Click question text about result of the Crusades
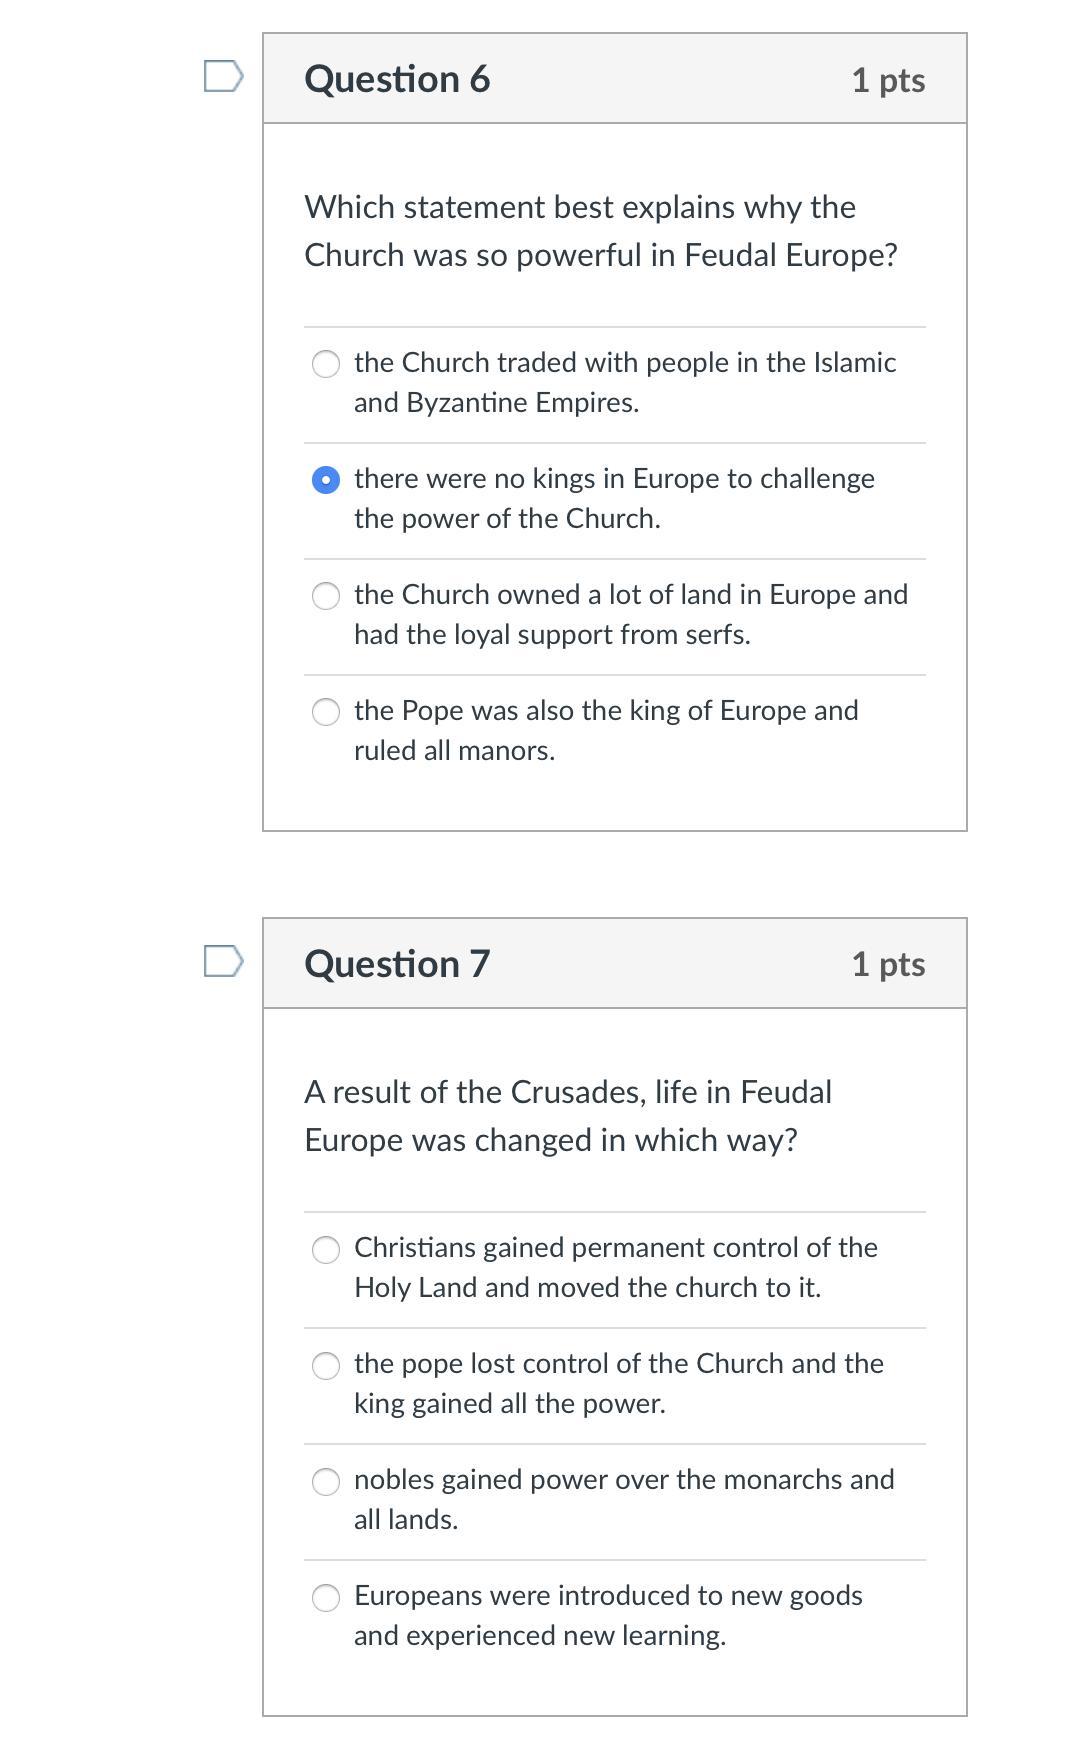 567,1116
